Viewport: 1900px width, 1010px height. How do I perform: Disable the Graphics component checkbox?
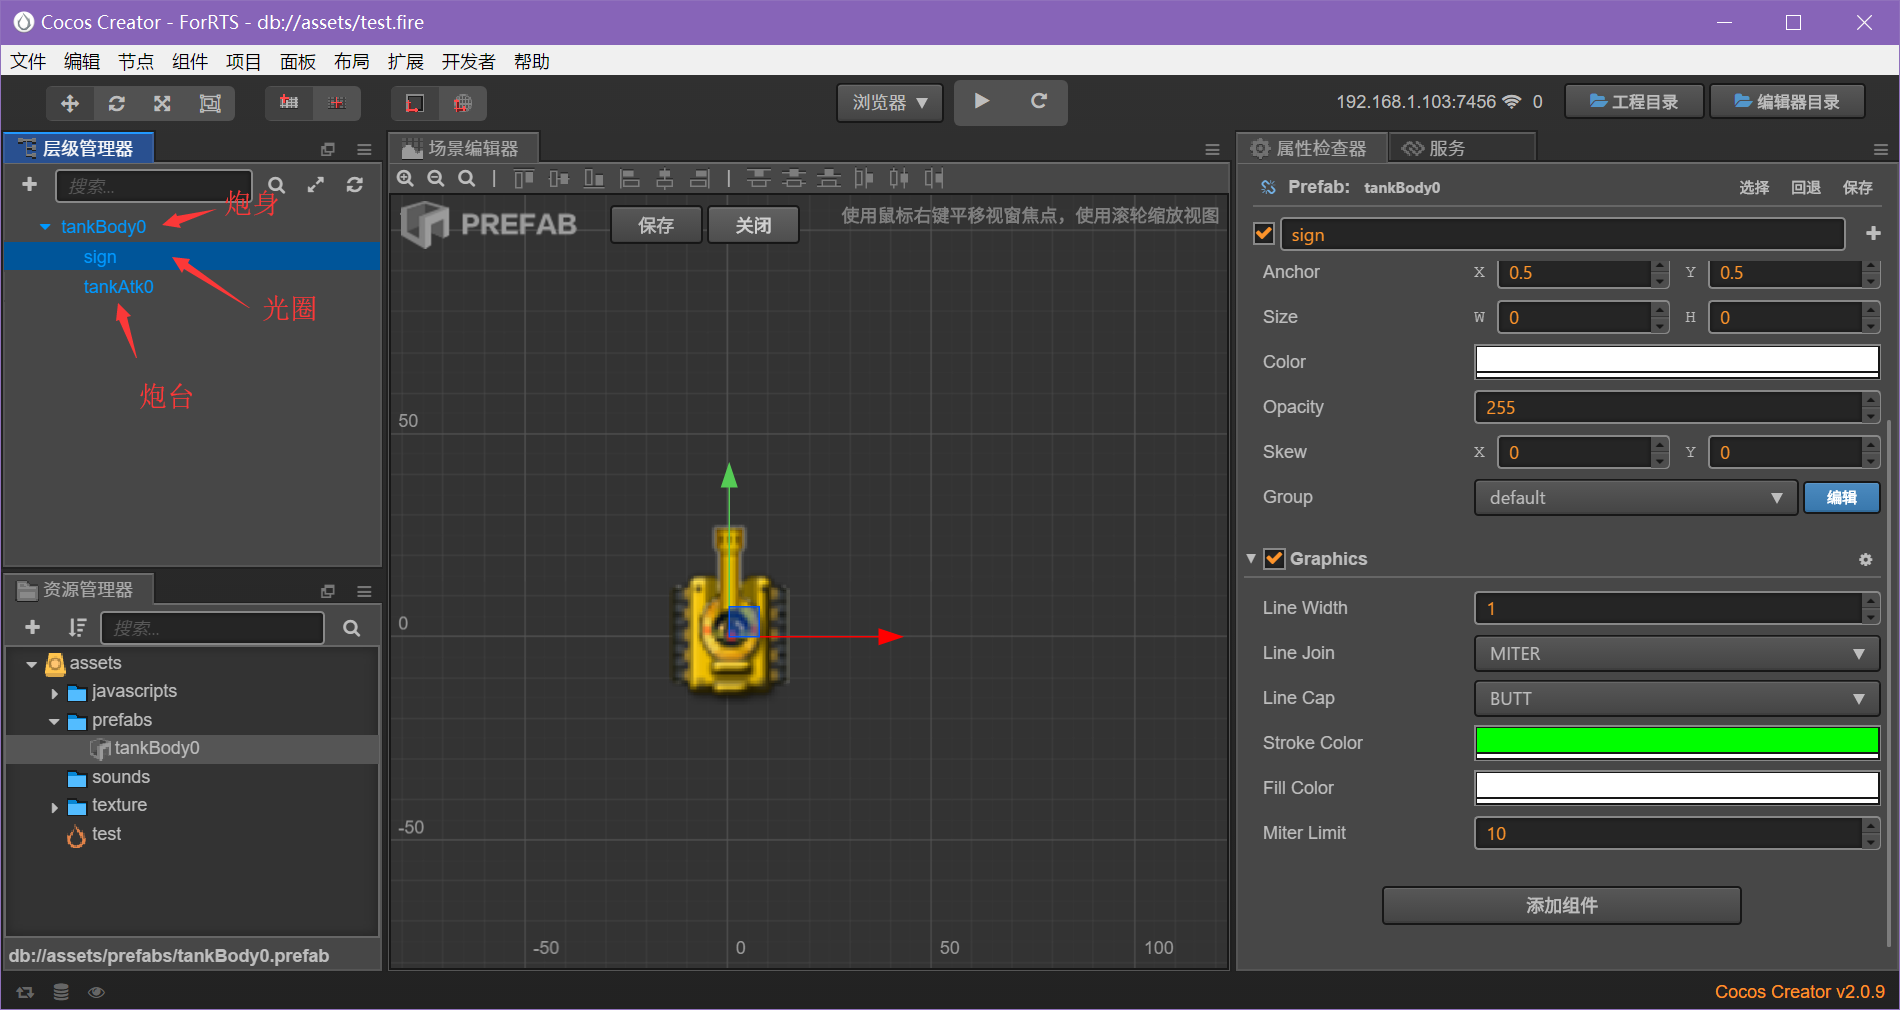point(1275,559)
